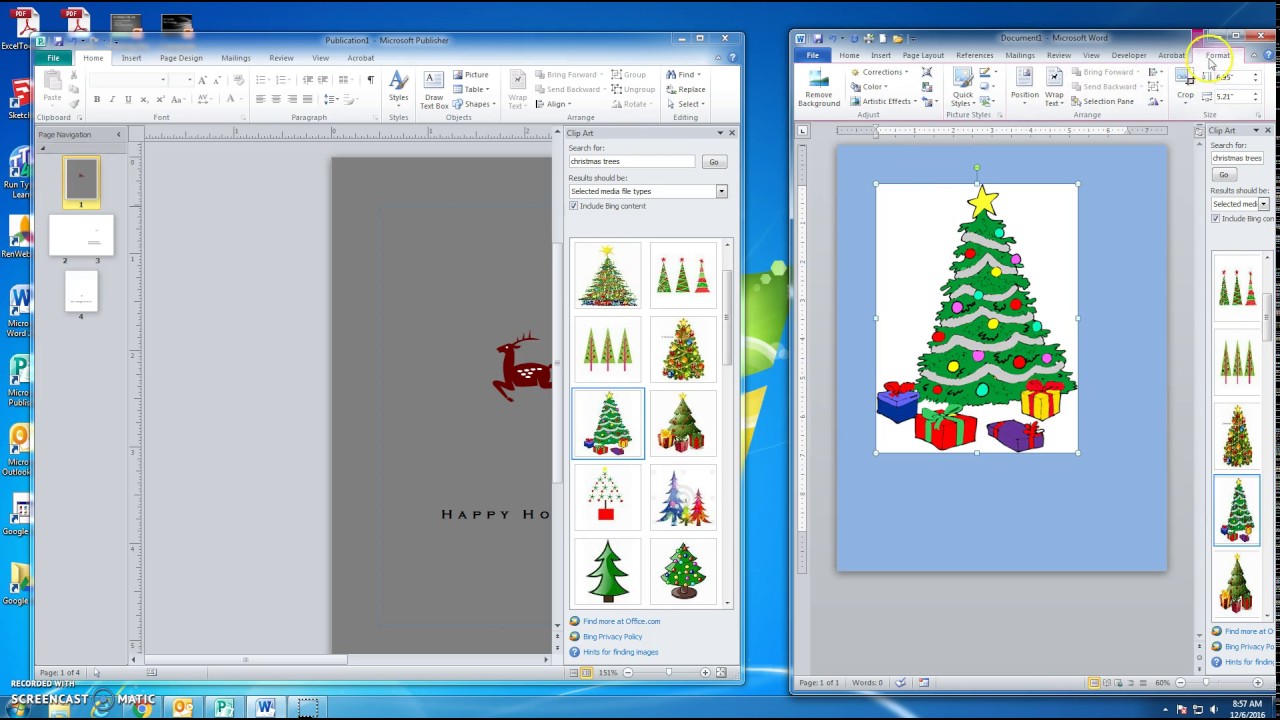
Task: Adjust Publisher zoom slider
Action: pyautogui.click(x=668, y=673)
